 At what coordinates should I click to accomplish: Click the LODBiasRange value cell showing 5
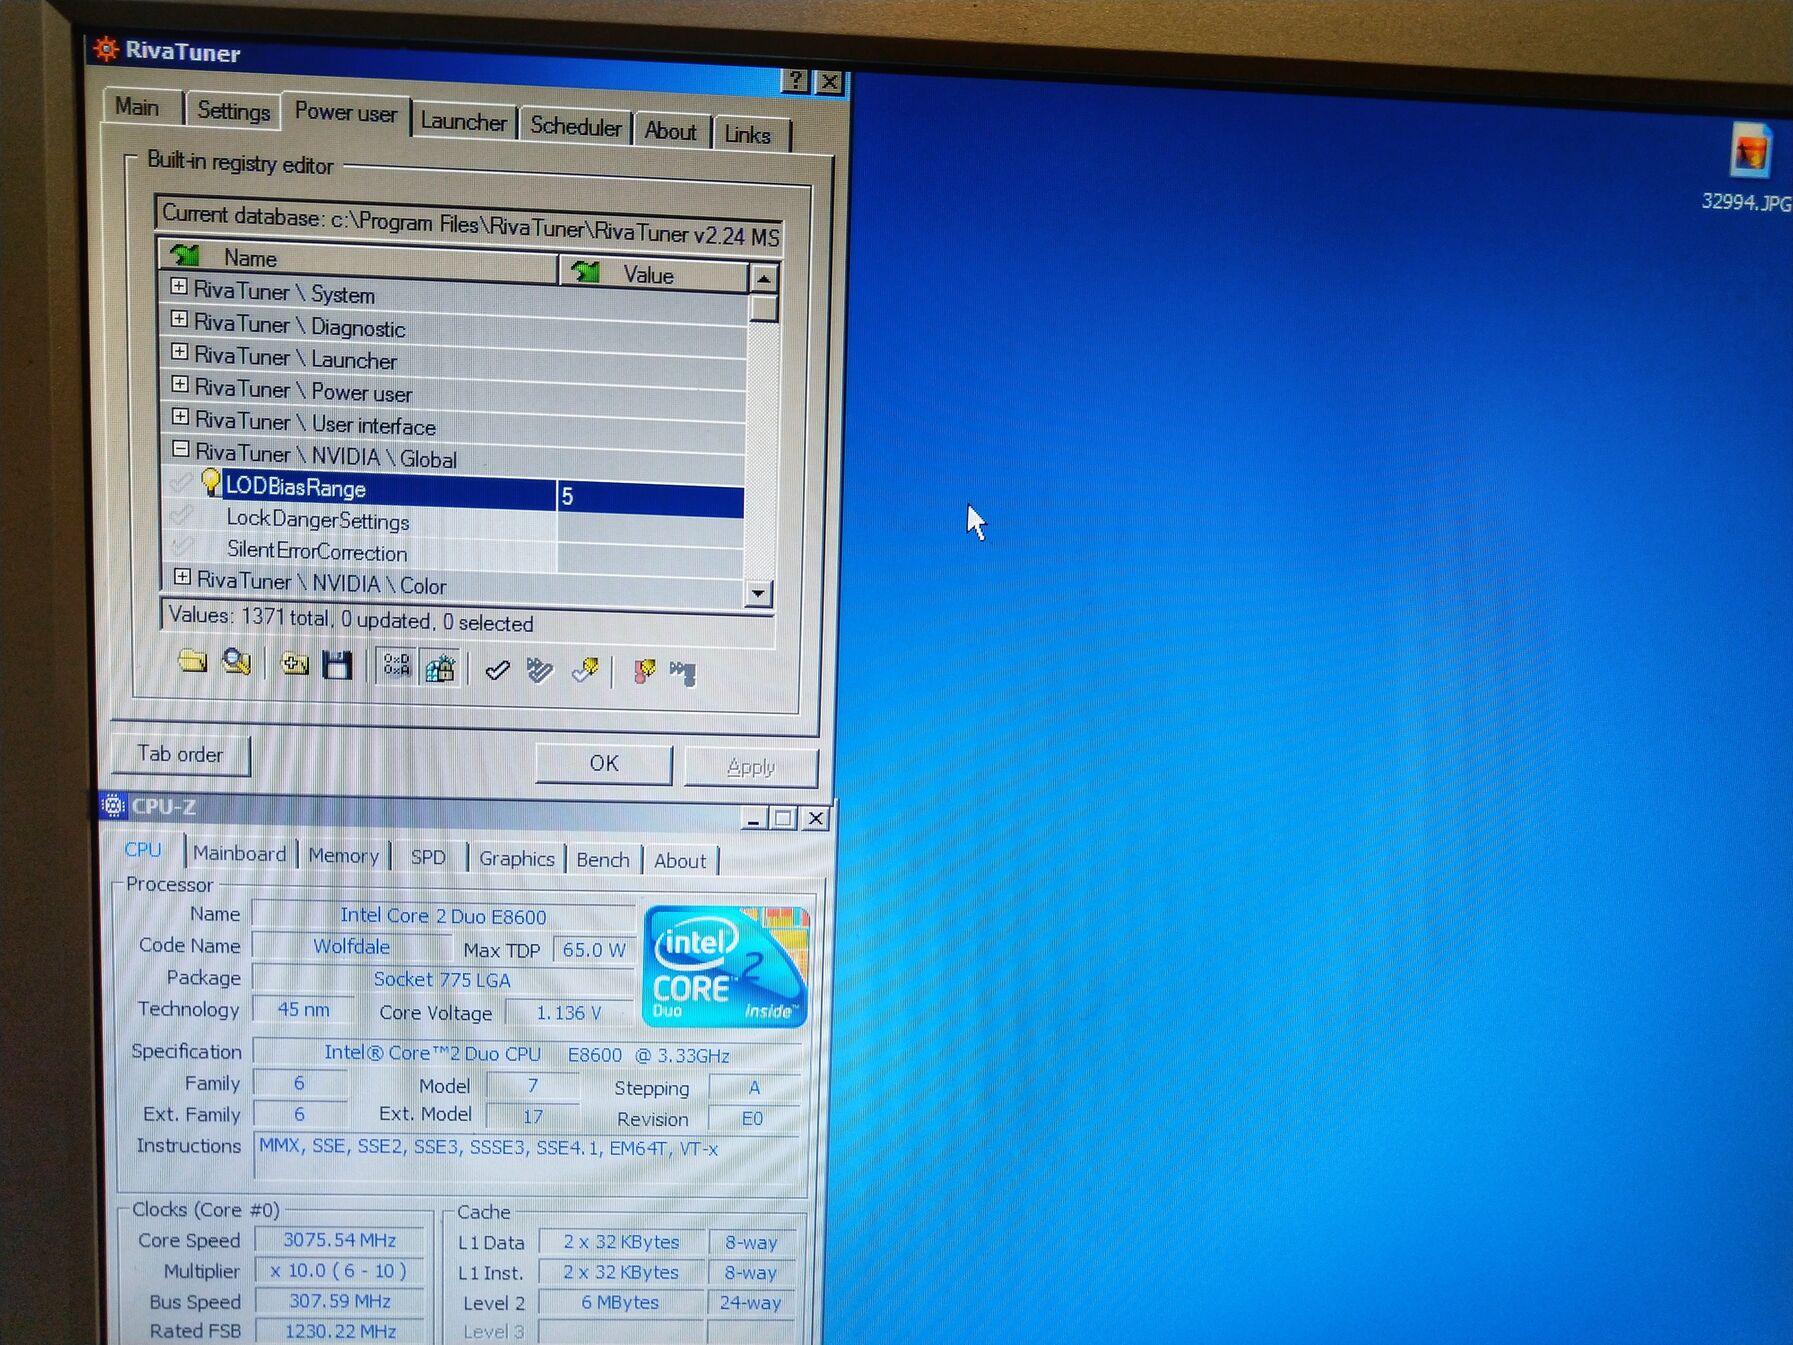[x=650, y=497]
